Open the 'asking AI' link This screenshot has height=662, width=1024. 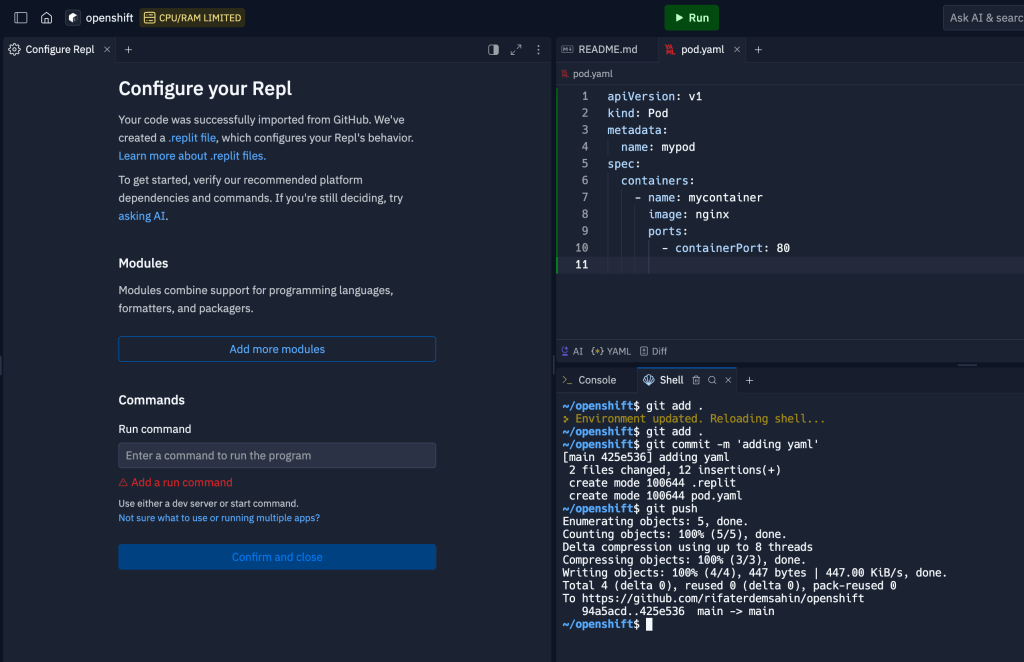coord(142,216)
